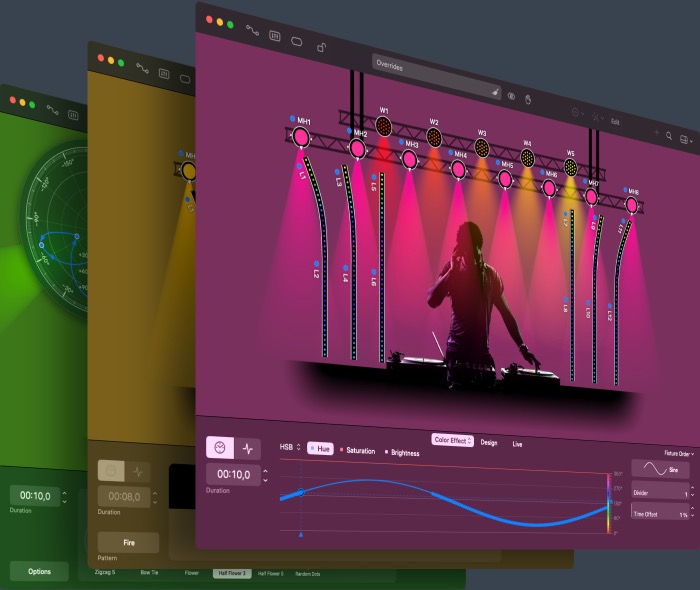Select the Bow Tie pattern
700x590 pixels.
pyautogui.click(x=149, y=572)
